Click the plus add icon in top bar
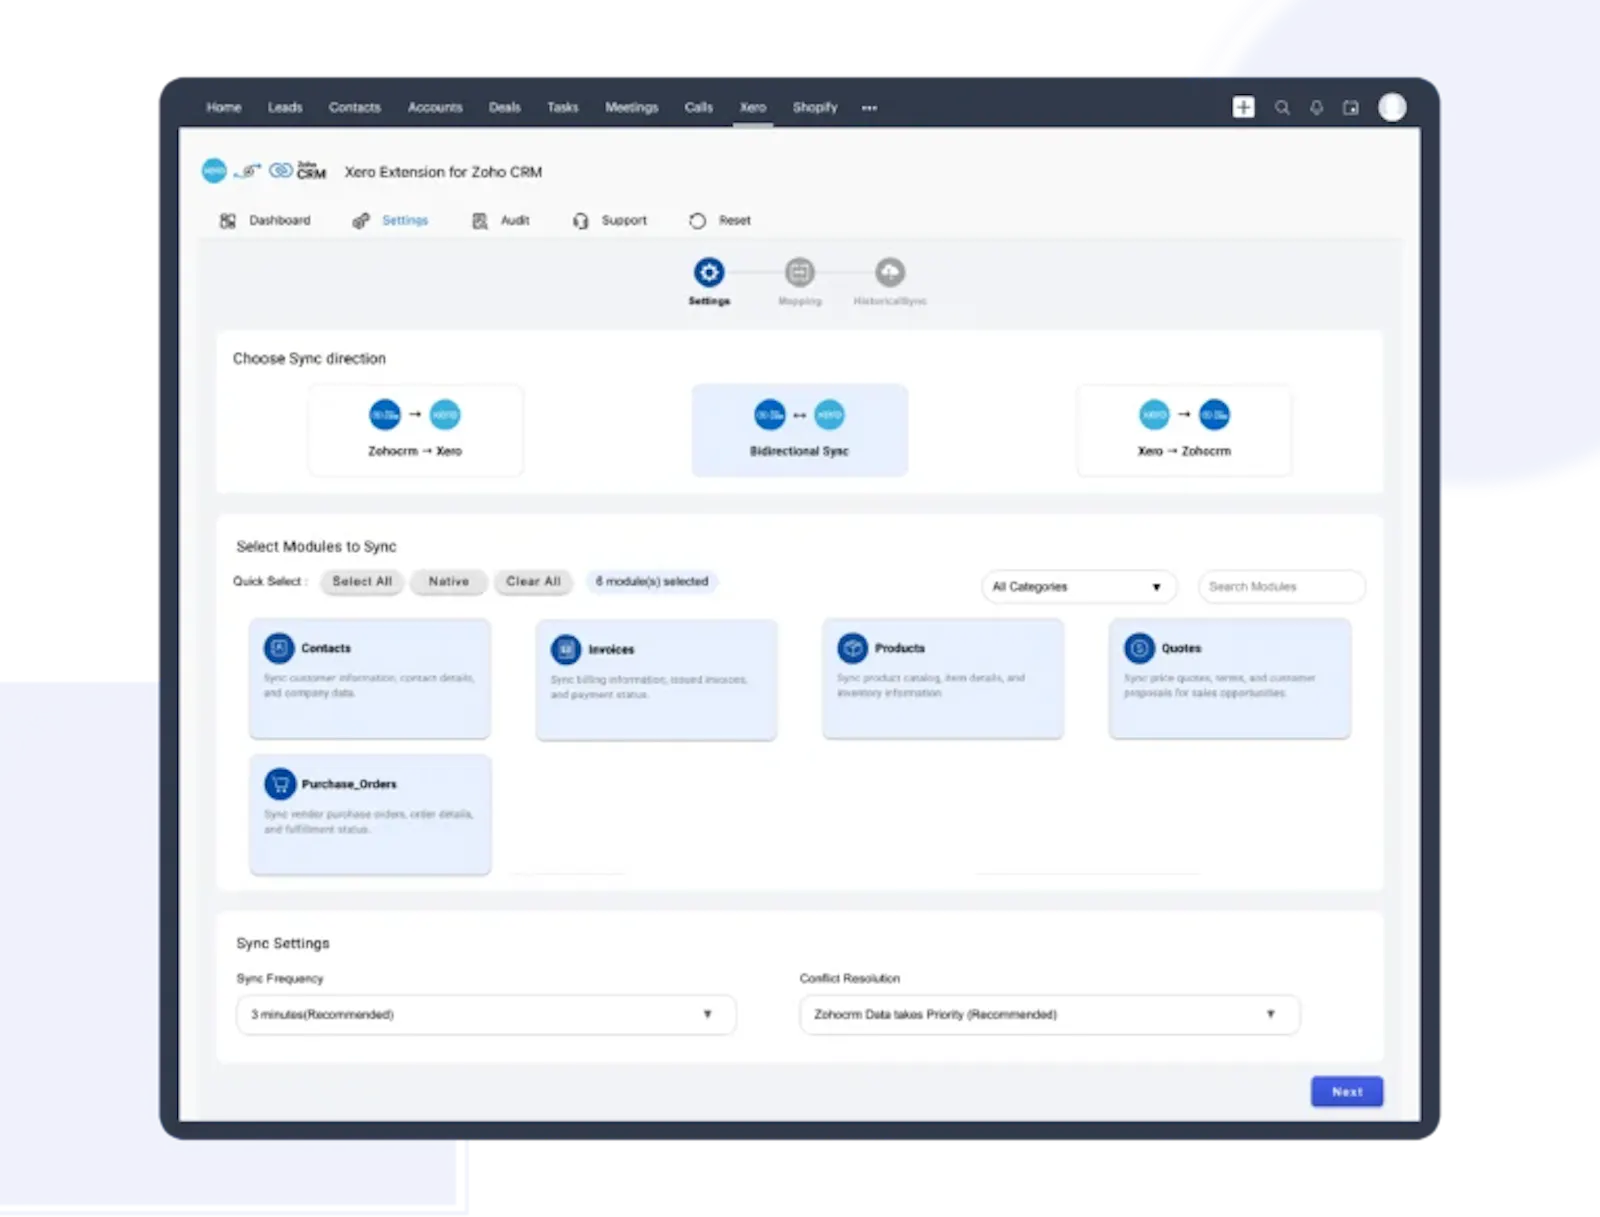The height and width of the screenshot is (1217, 1600). coord(1243,107)
